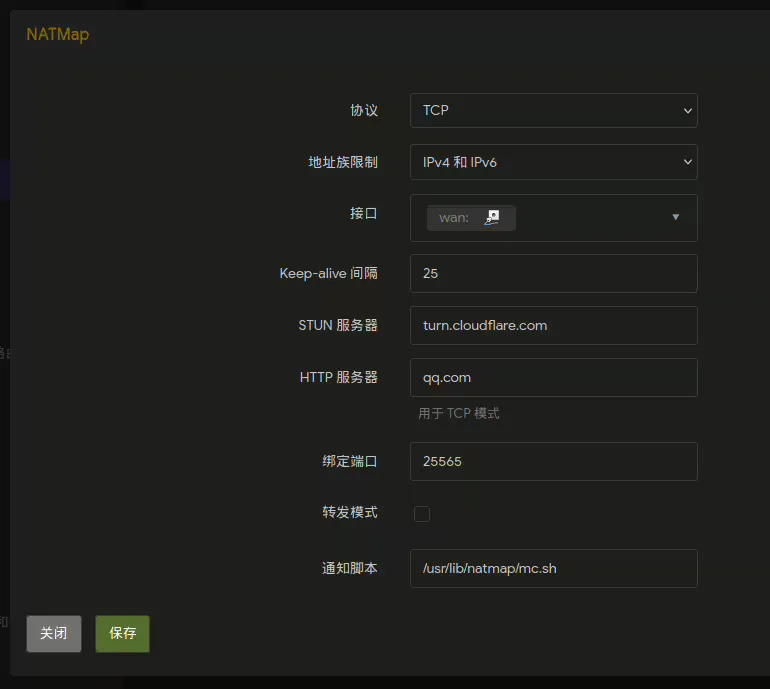Screen dimensions: 770x689
Task: Click the 通知脚本 field with mc.sh path
Action: (x=553, y=568)
